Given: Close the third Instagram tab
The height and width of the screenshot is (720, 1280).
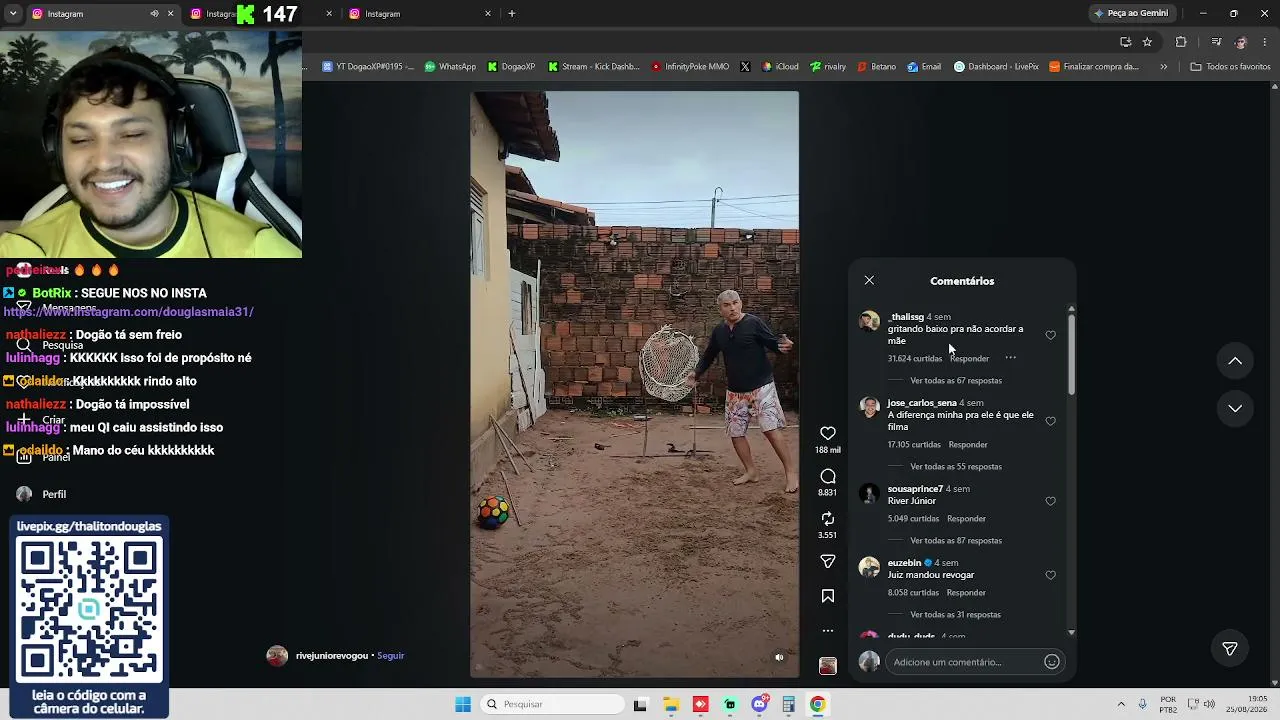Looking at the screenshot, I should 488,14.
